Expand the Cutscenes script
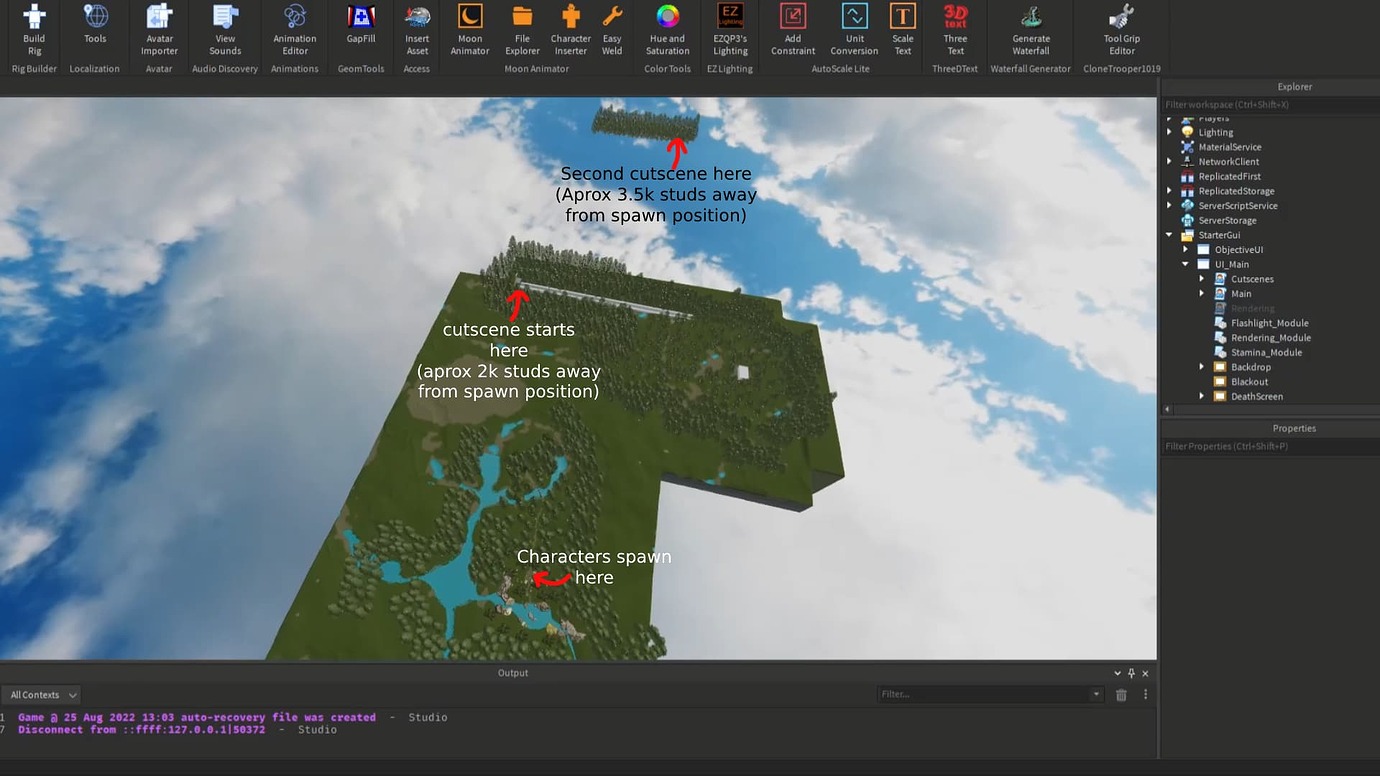1380x776 pixels. pos(1202,279)
